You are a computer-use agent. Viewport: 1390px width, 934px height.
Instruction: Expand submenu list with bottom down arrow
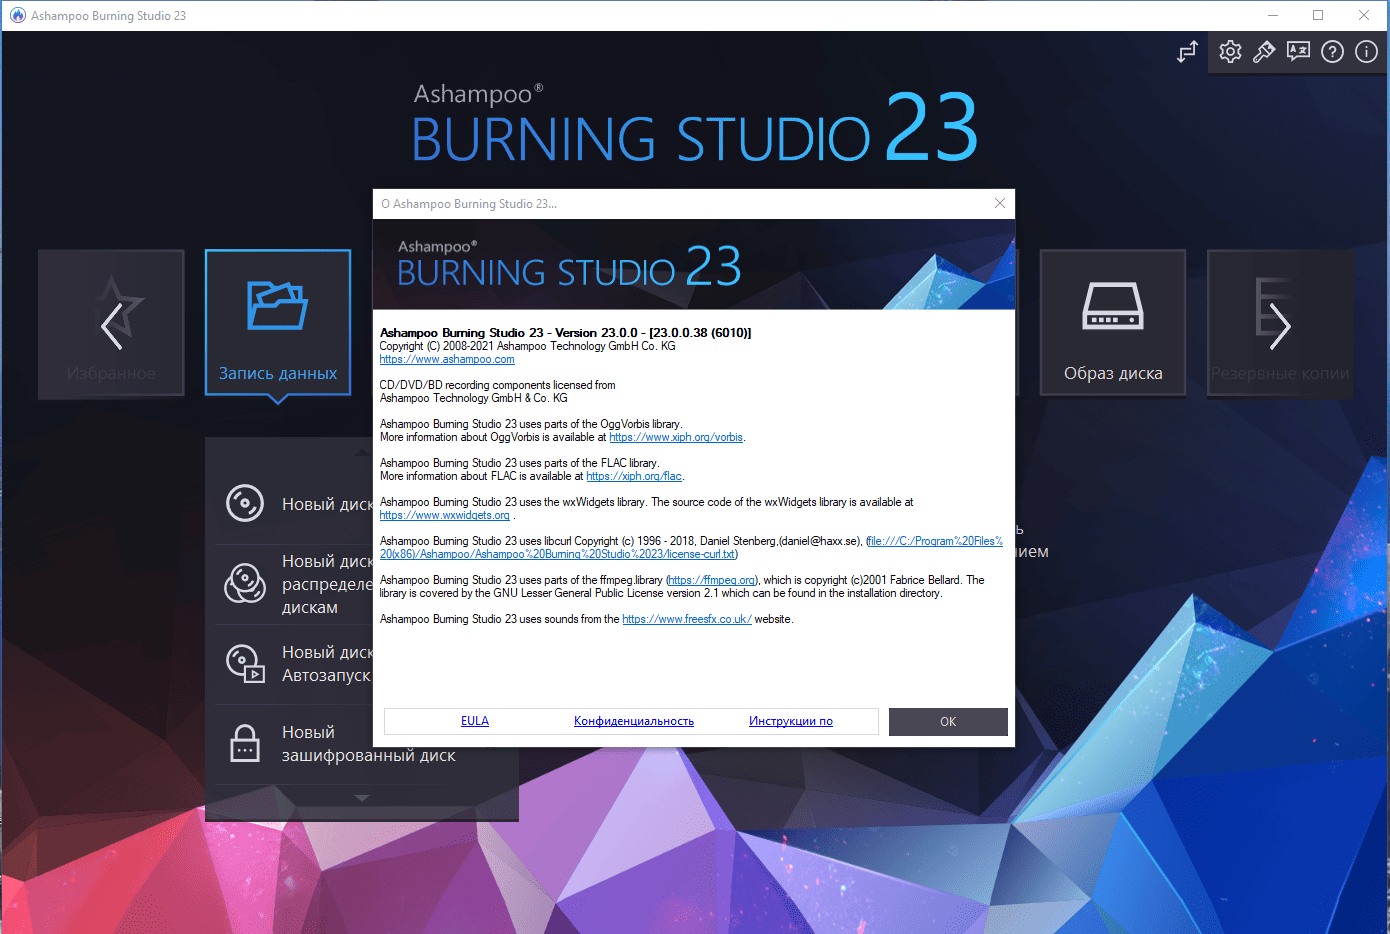[362, 798]
